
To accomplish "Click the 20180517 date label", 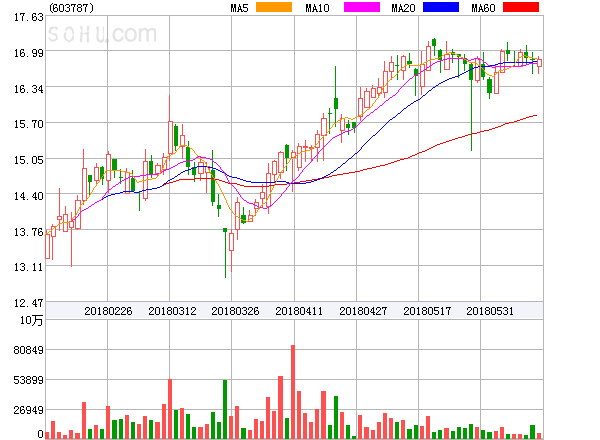I will [x=427, y=311].
